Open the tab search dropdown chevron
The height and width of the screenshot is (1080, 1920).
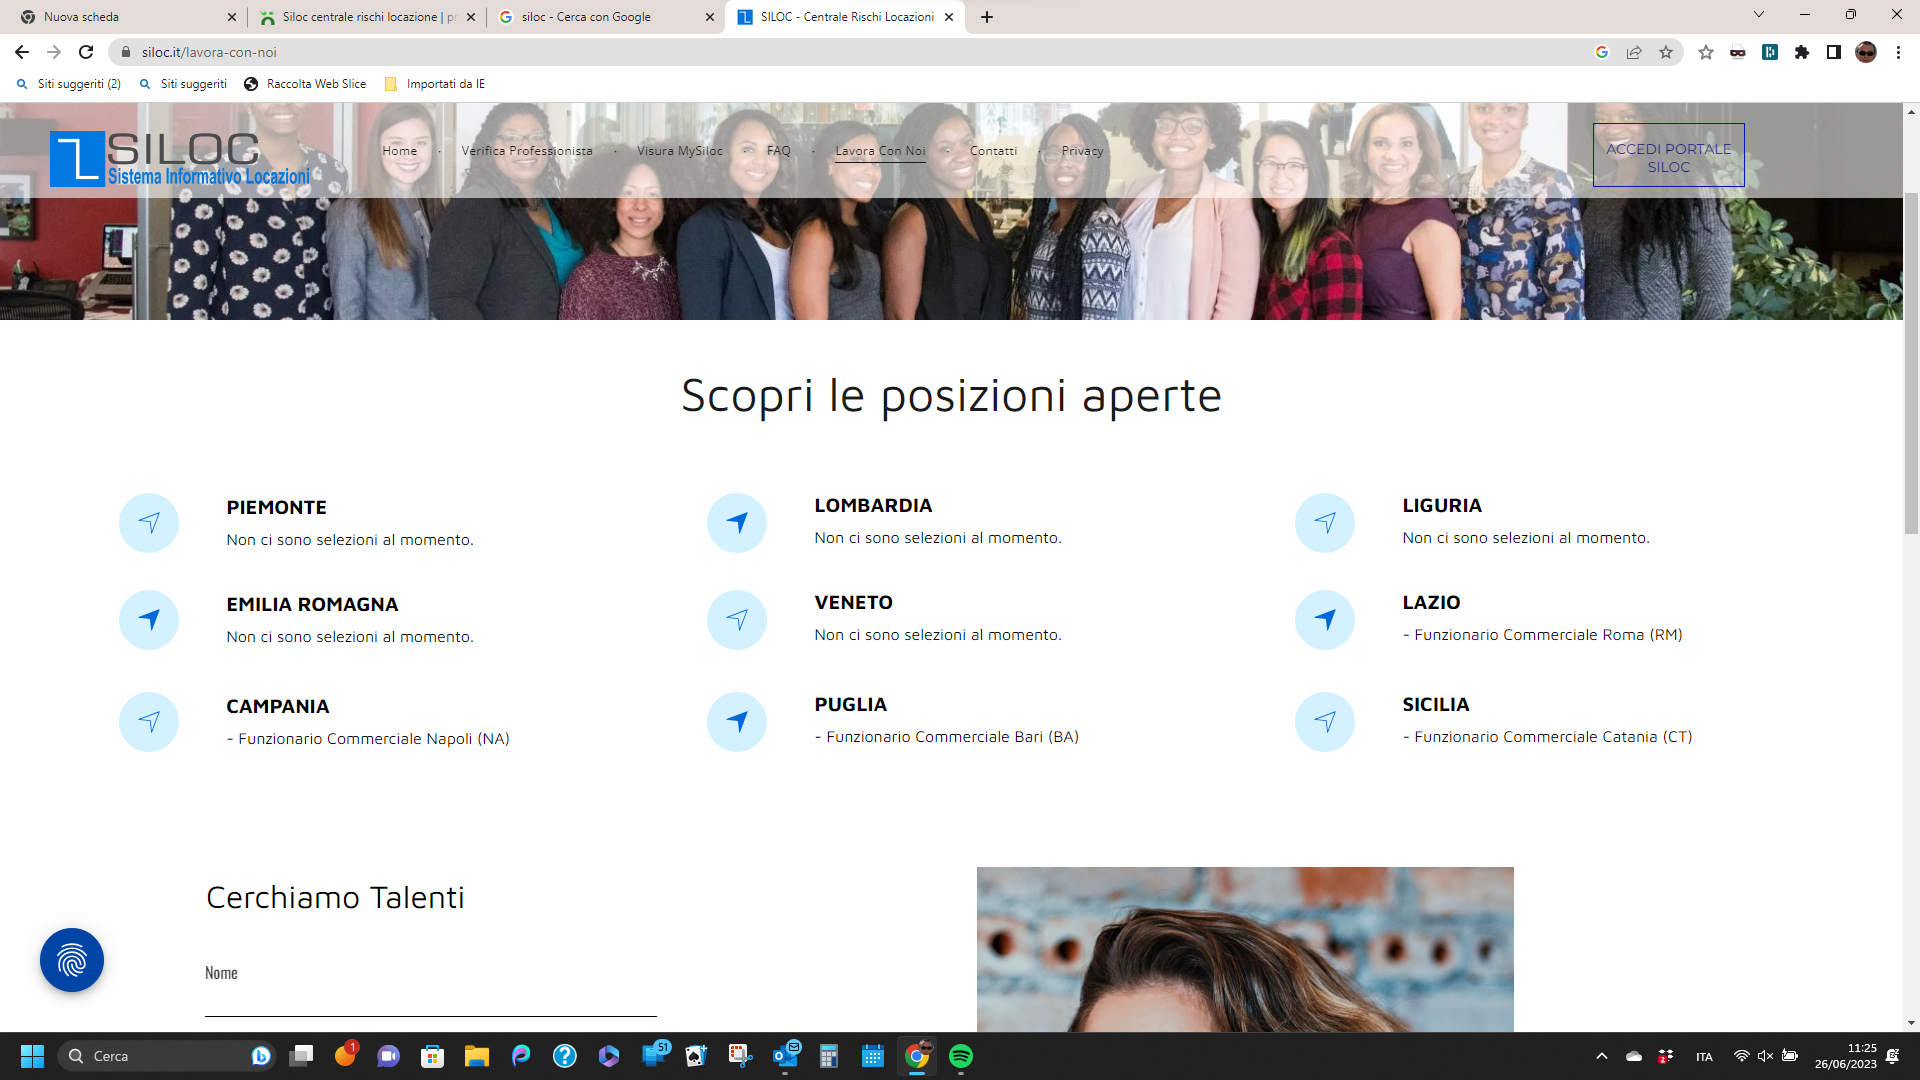(x=1759, y=14)
